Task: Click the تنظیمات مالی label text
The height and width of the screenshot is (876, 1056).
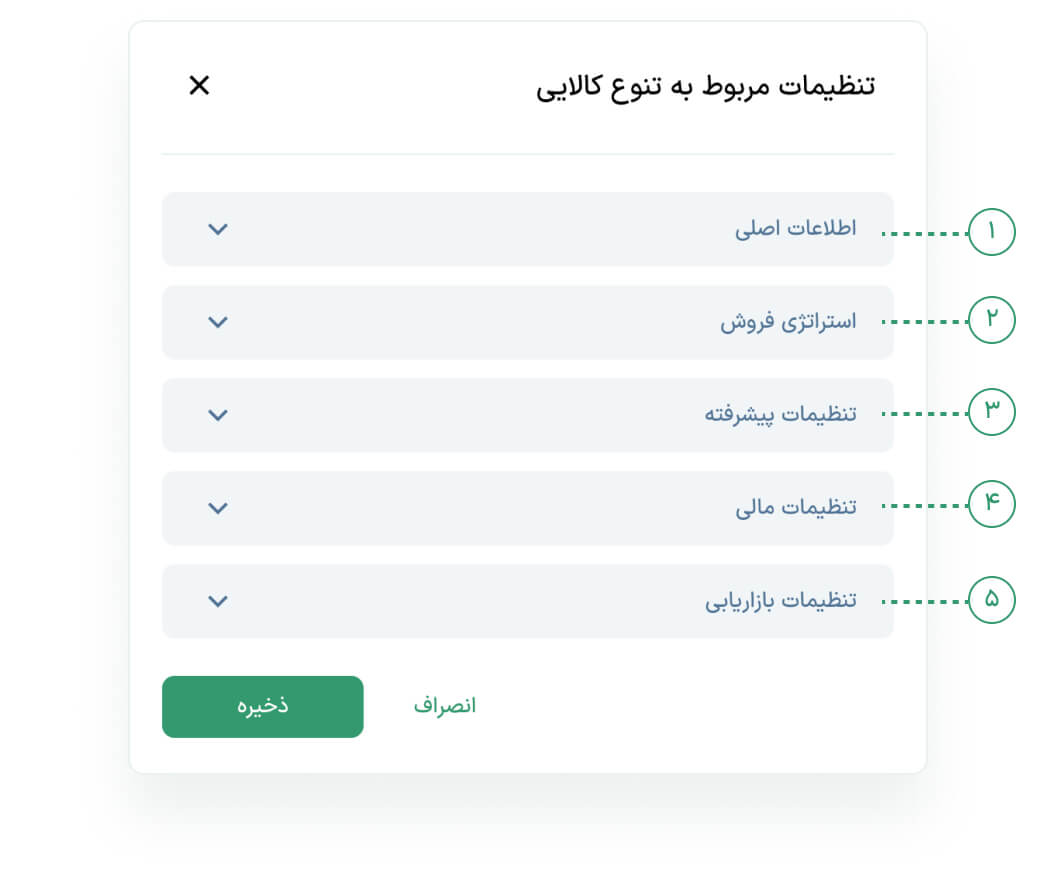Action: coord(796,508)
